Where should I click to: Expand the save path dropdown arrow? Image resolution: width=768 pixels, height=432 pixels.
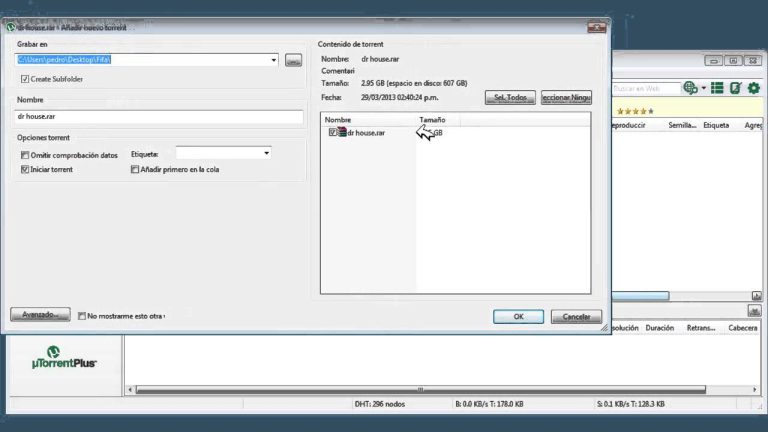pos(273,60)
